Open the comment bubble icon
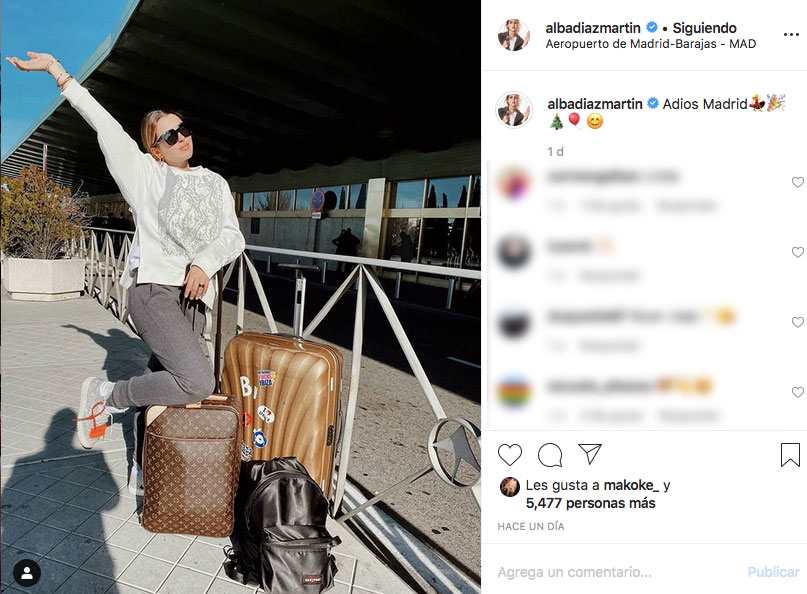The width and height of the screenshot is (807, 594). point(550,455)
